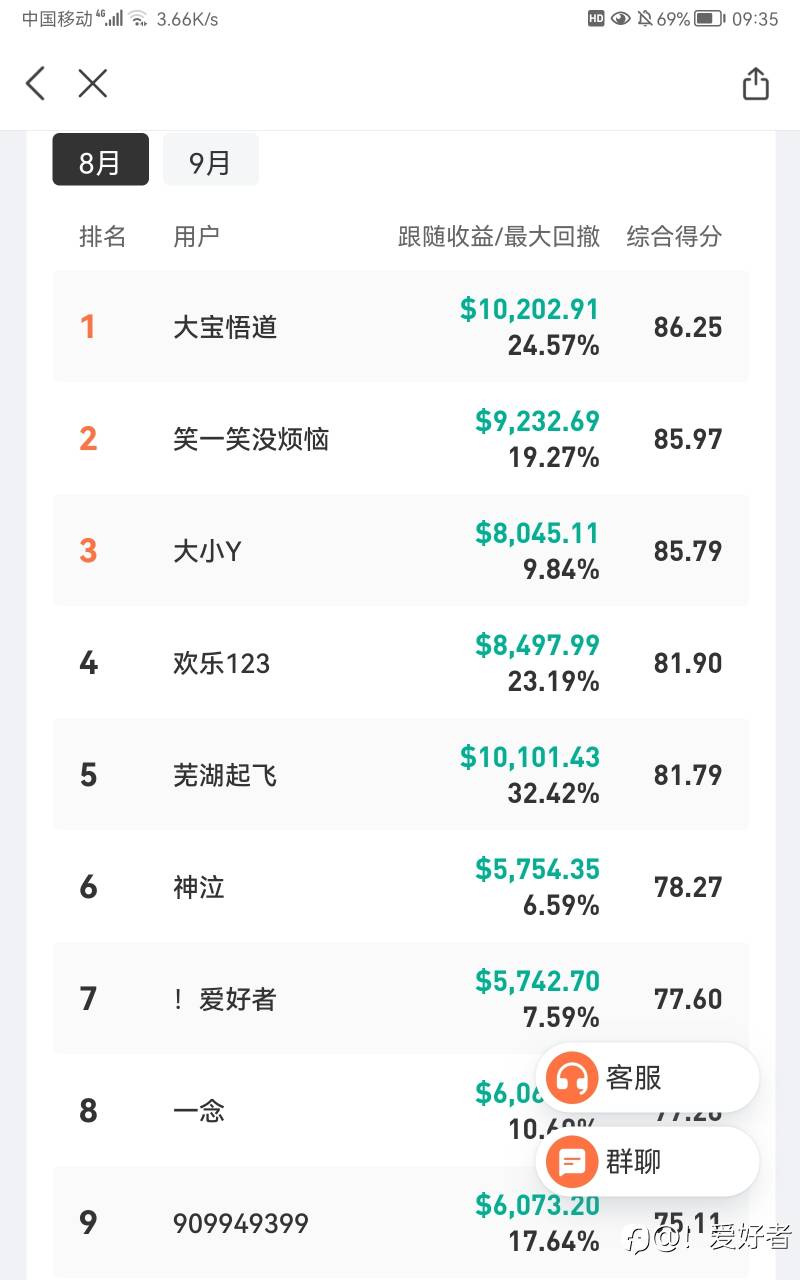800x1280 pixels.
Task: Switch to the 9月 tab
Action: [x=210, y=160]
